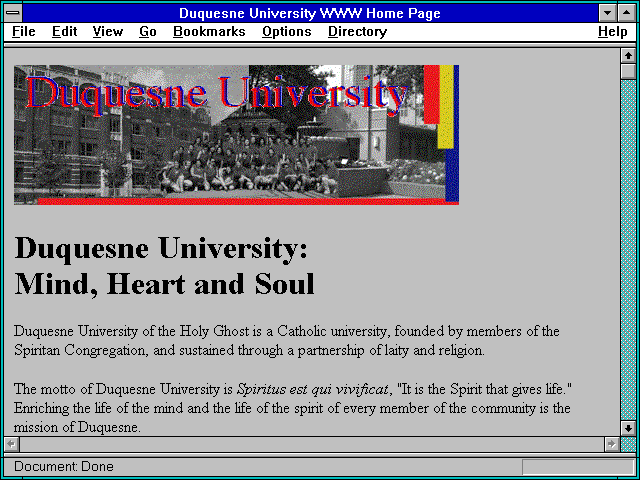Open the File menu
The width and height of the screenshot is (640, 480).
tap(24, 32)
